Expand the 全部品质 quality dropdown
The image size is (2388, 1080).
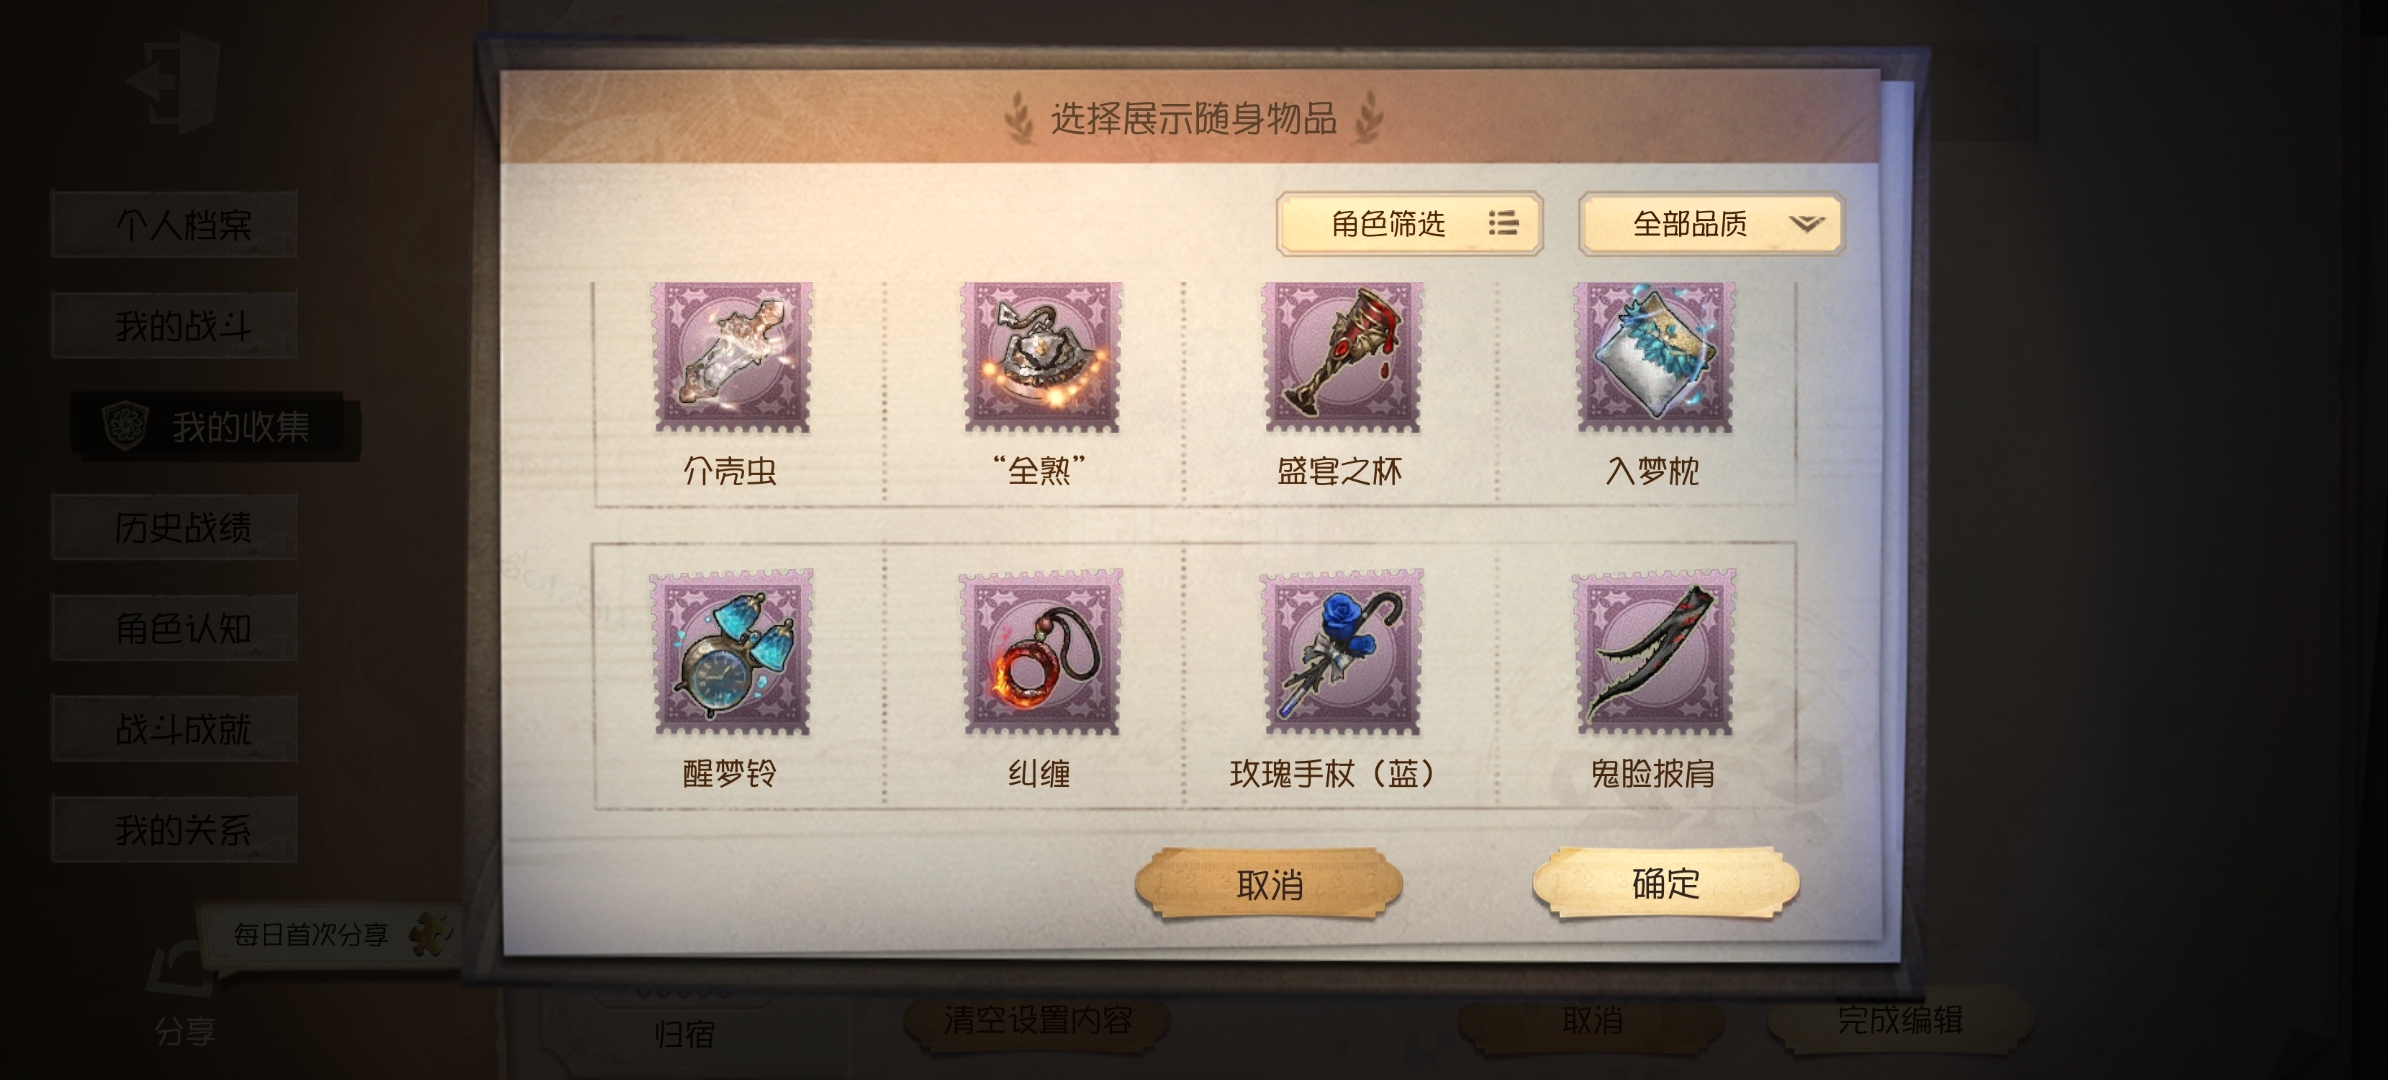click(x=1711, y=223)
